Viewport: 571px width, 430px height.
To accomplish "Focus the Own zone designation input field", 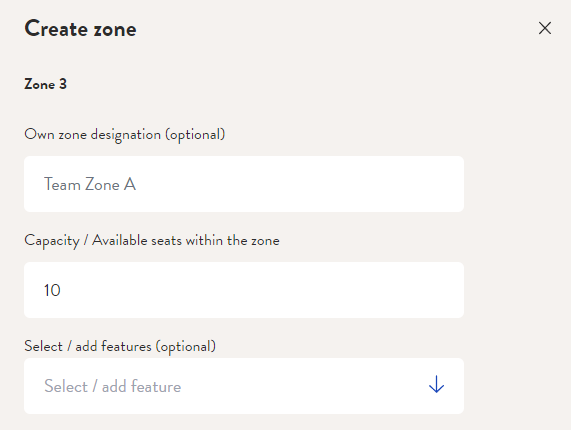I will pyautogui.click(x=244, y=184).
